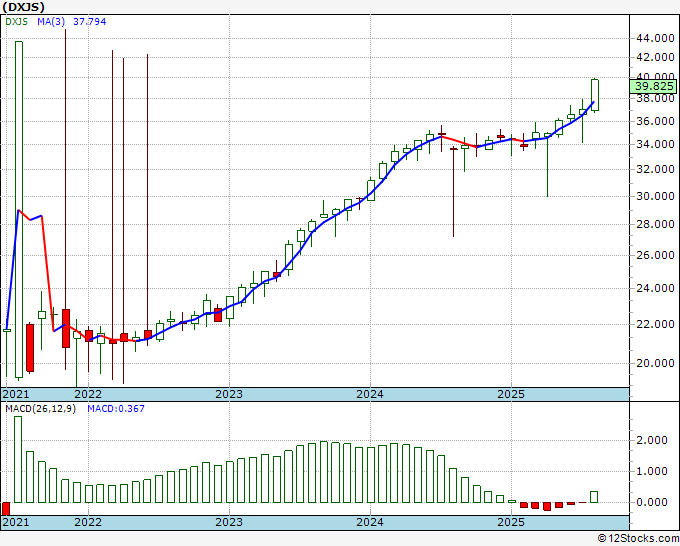This screenshot has width=680, height=546.
Task: Click the 44.000 price axis label
Action: coord(654,38)
